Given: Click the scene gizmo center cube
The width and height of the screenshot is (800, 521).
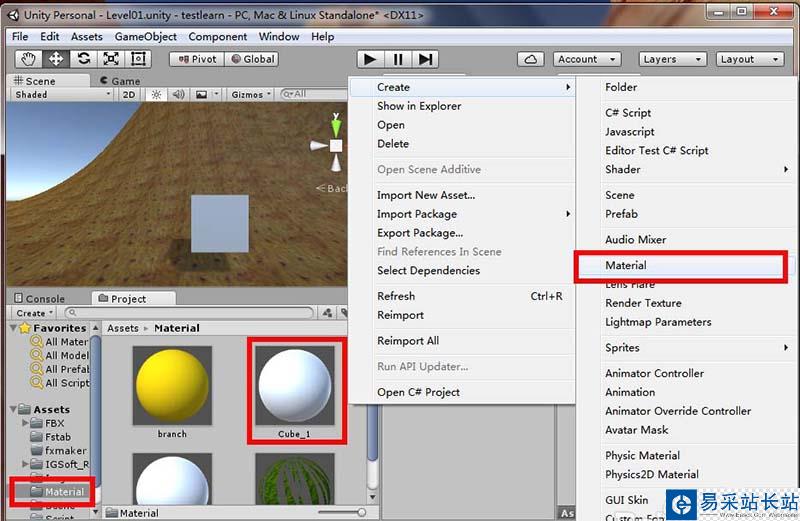Looking at the screenshot, I should tap(336, 146).
